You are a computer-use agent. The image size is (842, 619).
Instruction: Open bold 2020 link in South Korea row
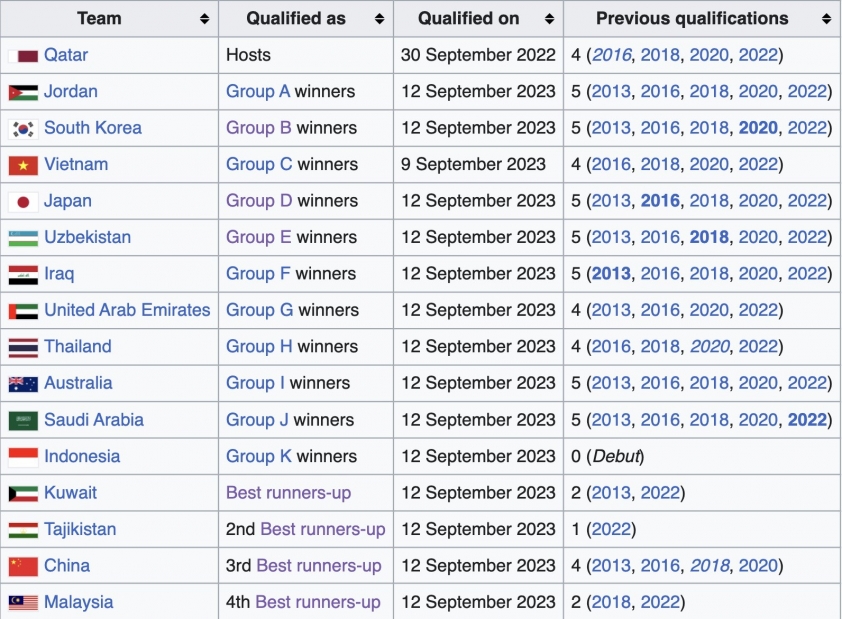click(758, 128)
